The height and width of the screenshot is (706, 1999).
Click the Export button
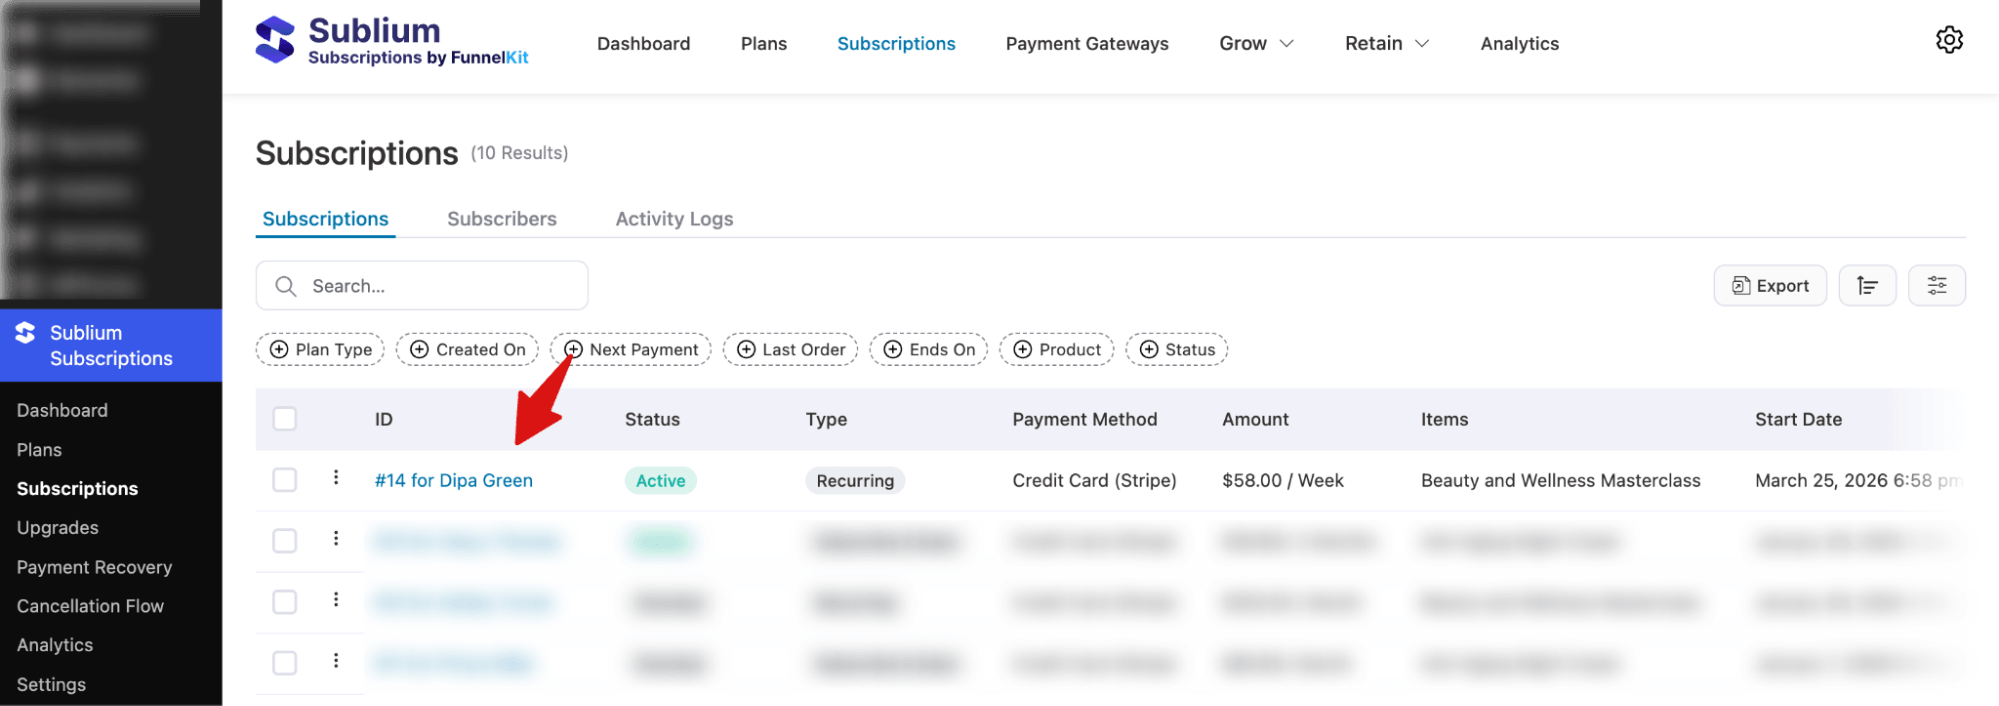(1770, 286)
